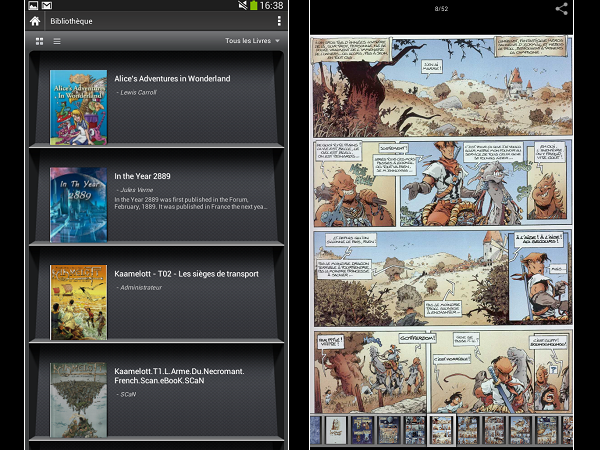Image resolution: width=600 pixels, height=450 pixels.
Task: Switch to list view layout
Action: click(57, 41)
